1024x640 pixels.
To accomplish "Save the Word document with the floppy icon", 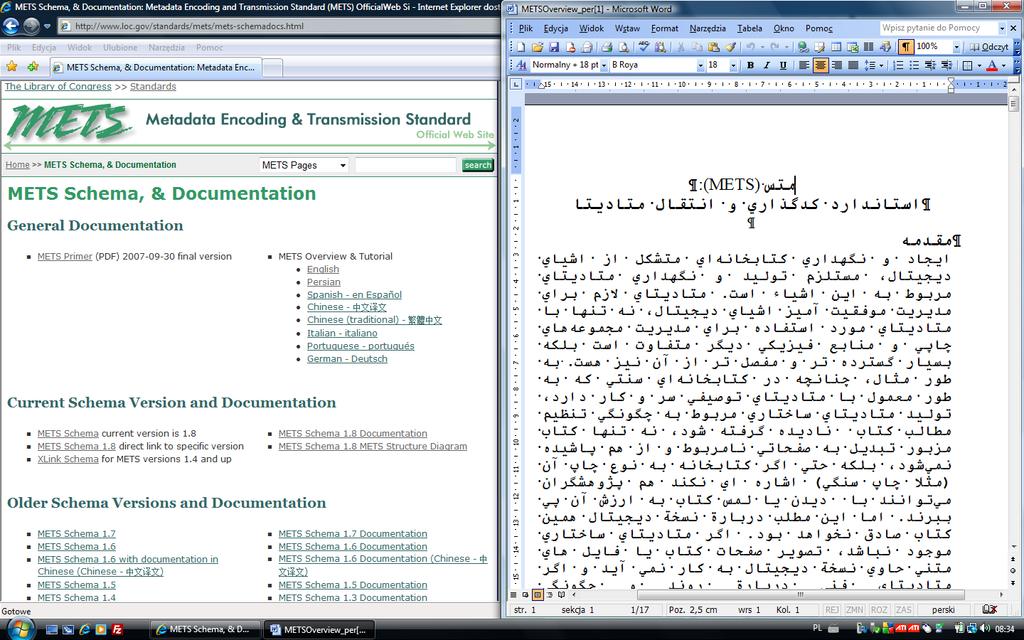I will [554, 47].
